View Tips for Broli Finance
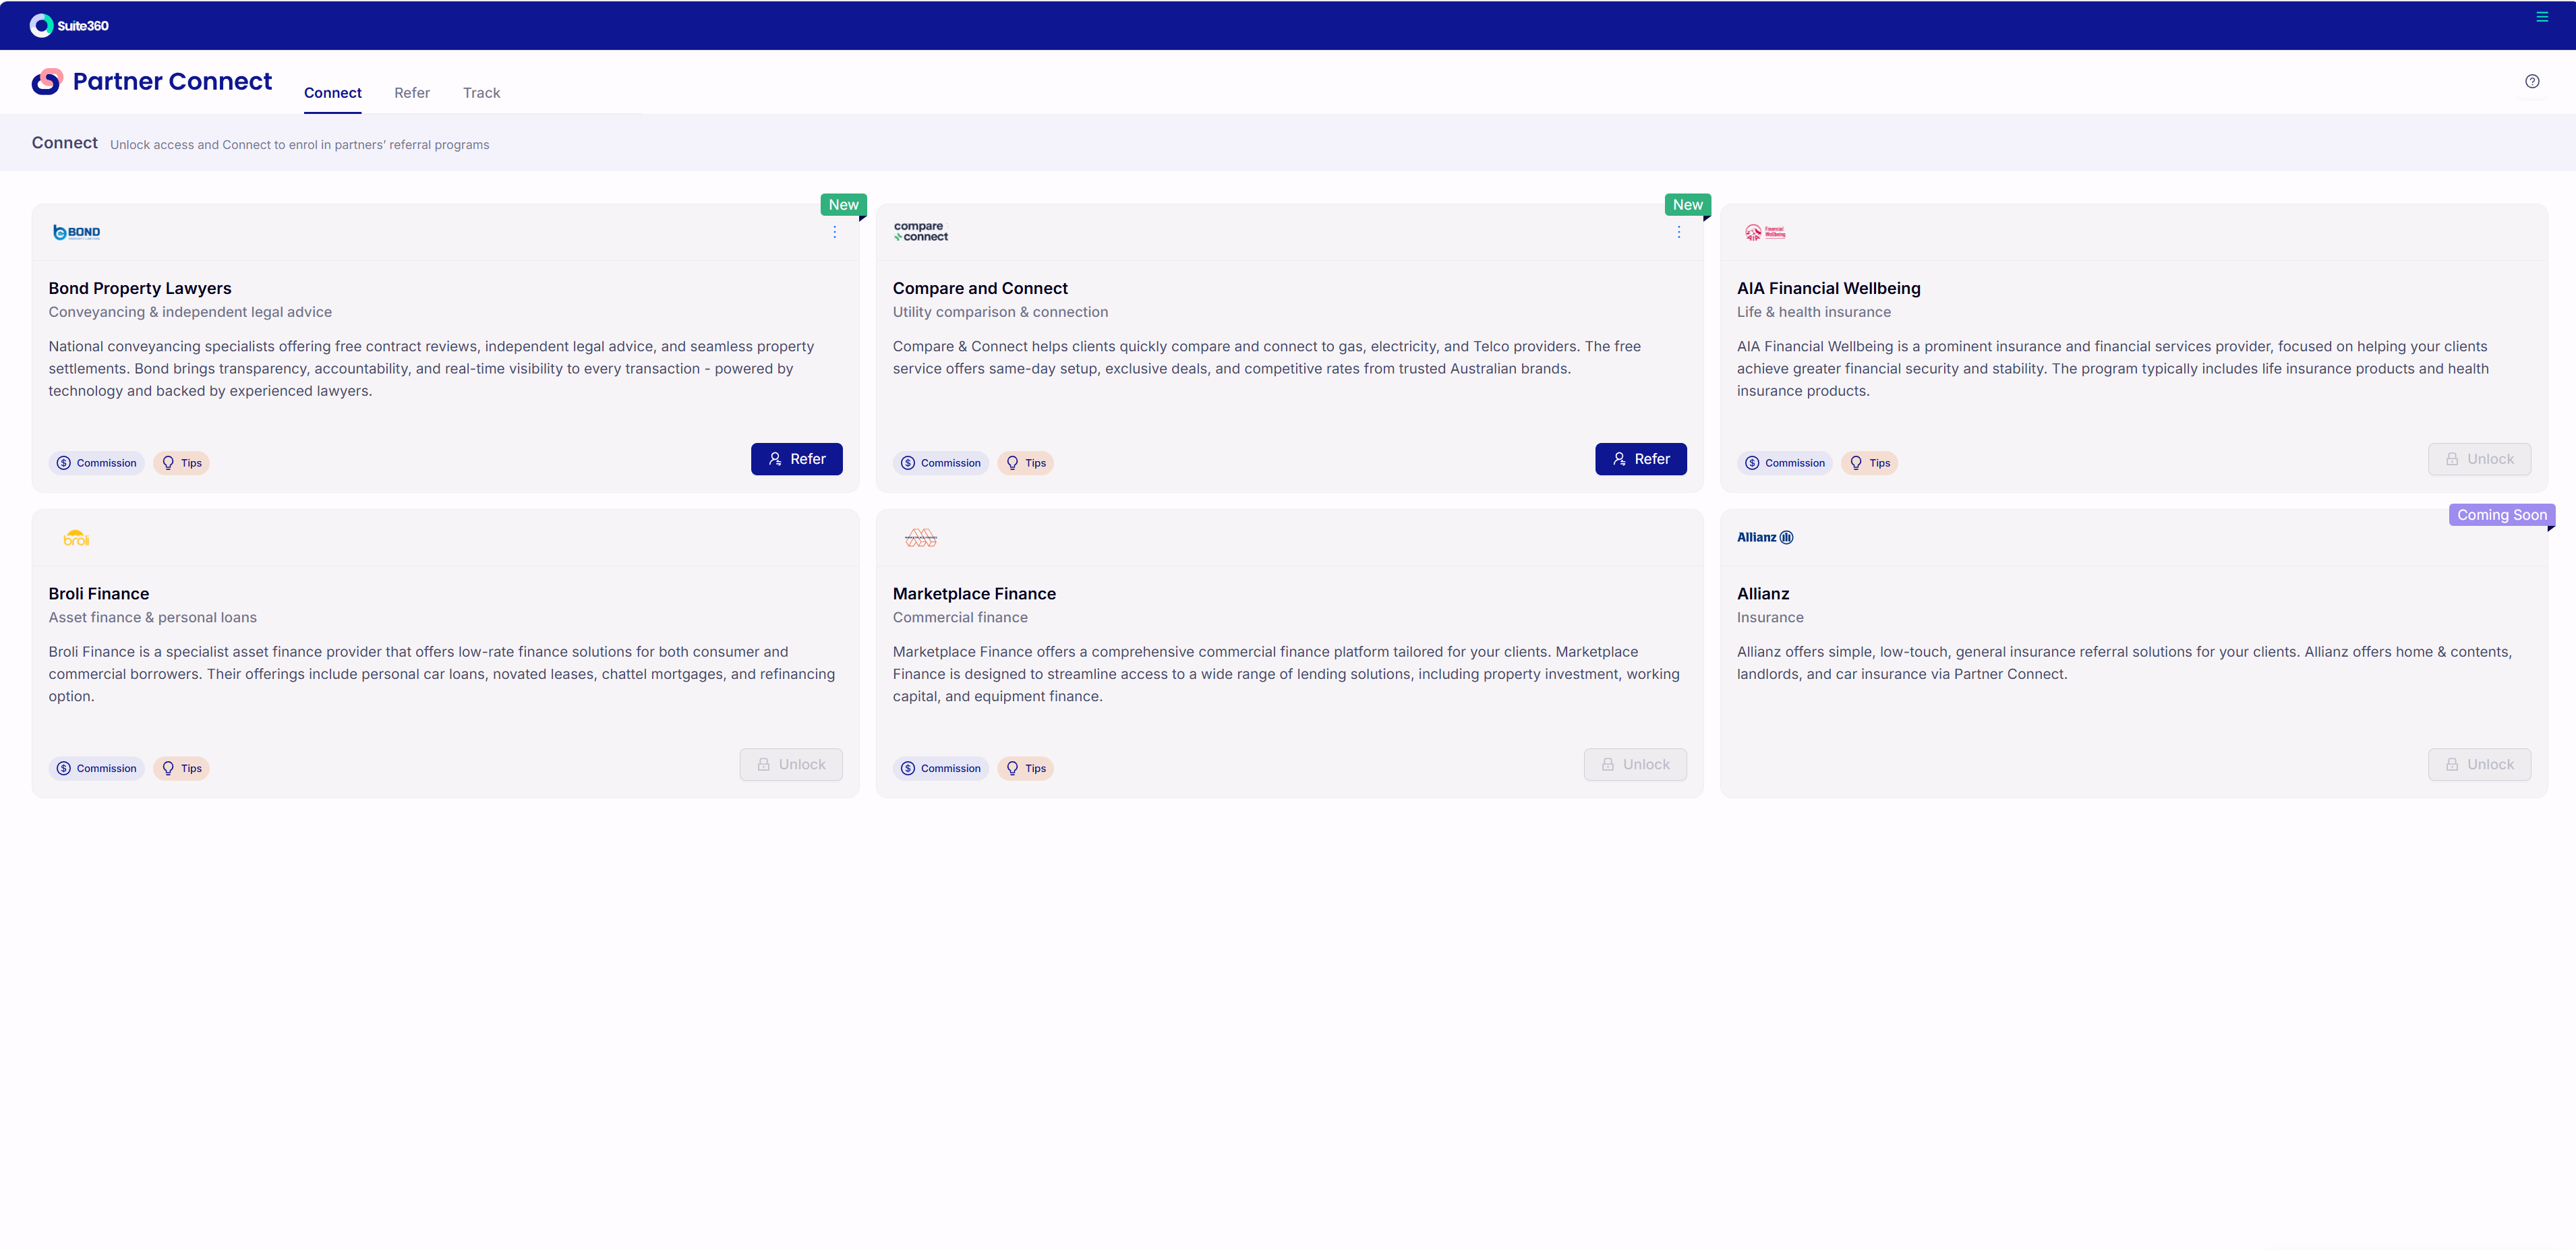This screenshot has width=2576, height=1250. point(181,768)
